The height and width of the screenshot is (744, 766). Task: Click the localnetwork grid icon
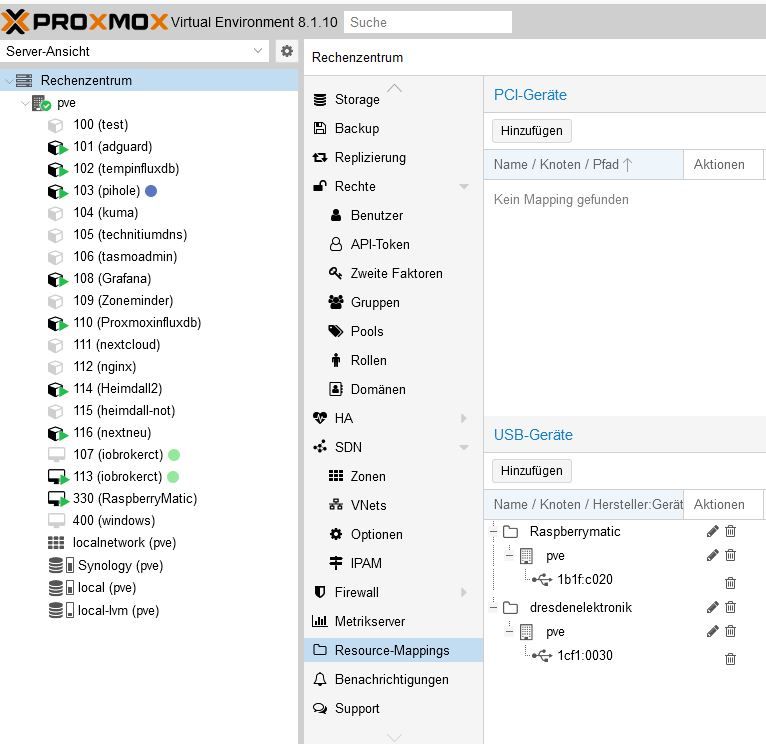coord(56,543)
